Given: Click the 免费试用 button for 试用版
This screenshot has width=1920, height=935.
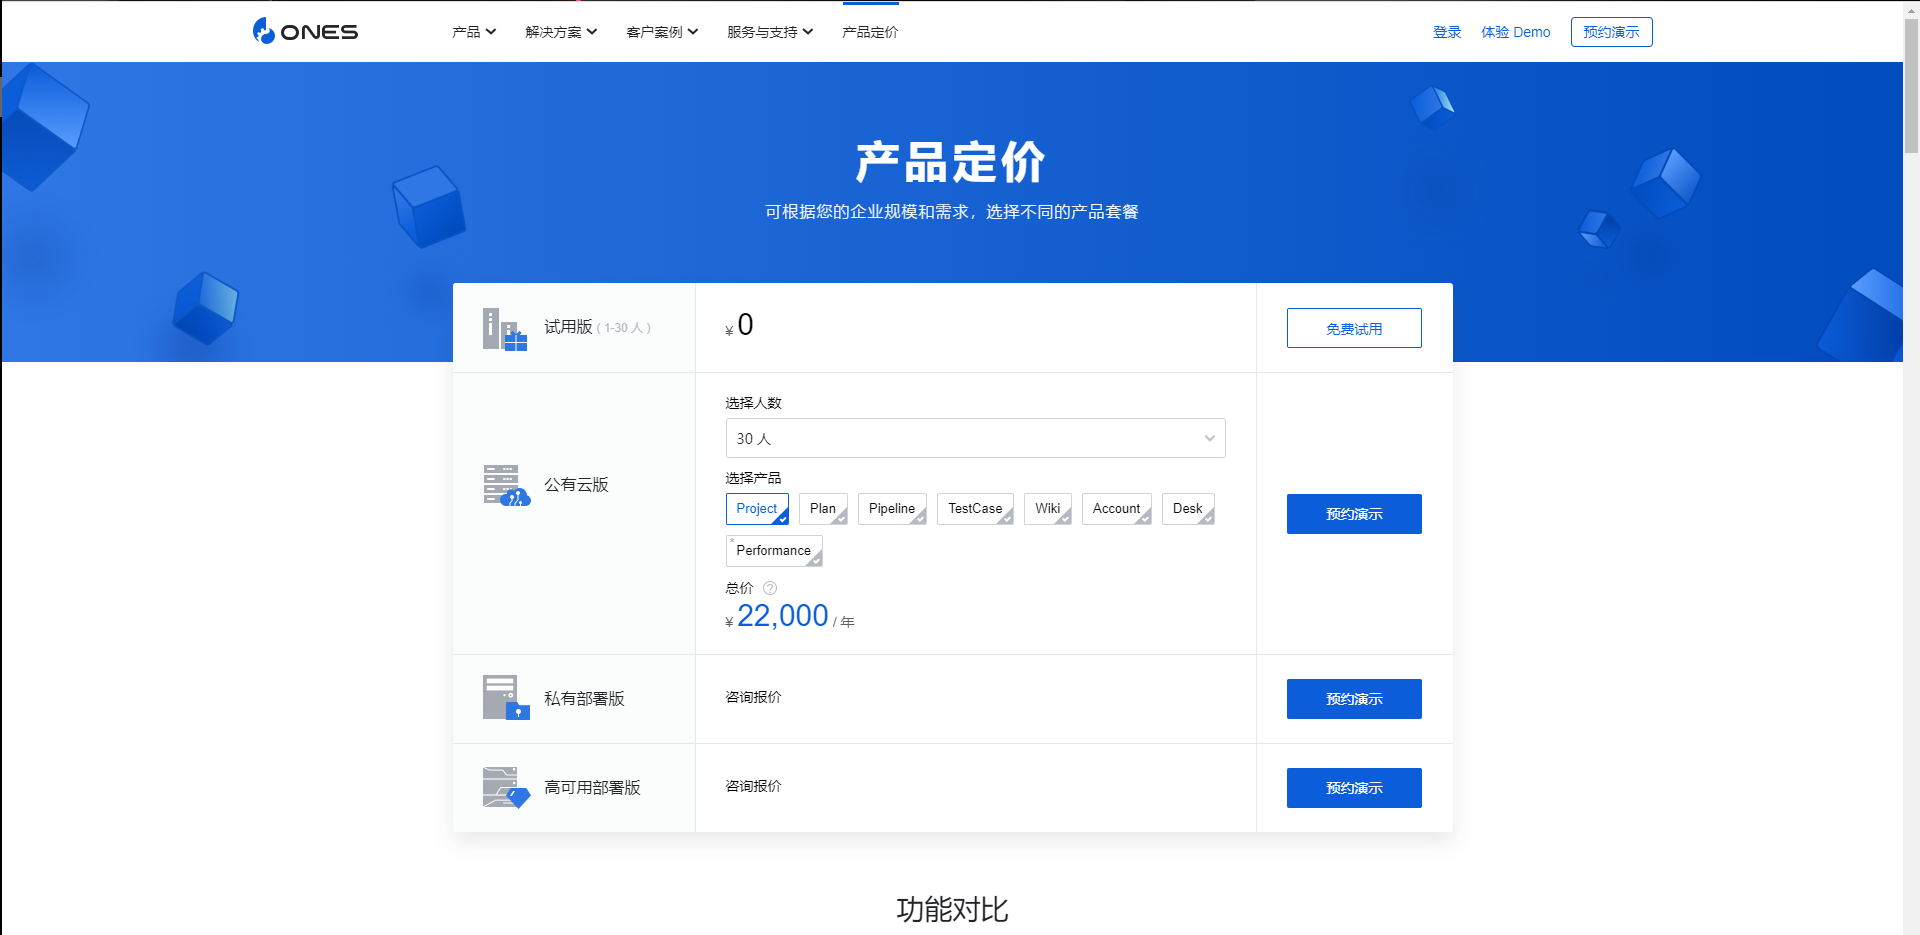Looking at the screenshot, I should (1353, 328).
